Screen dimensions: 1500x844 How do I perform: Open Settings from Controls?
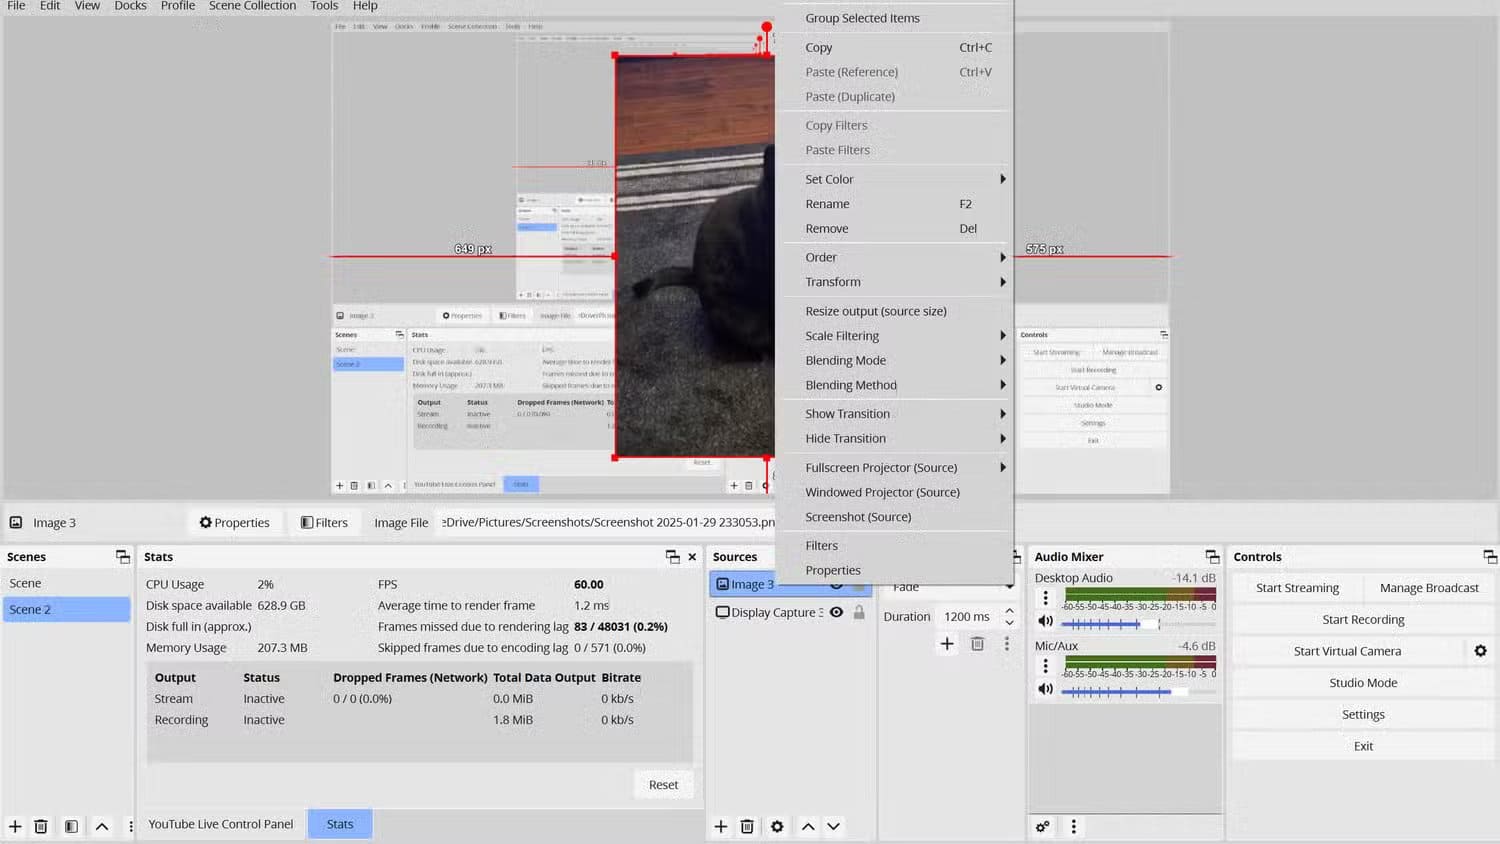pos(1363,714)
